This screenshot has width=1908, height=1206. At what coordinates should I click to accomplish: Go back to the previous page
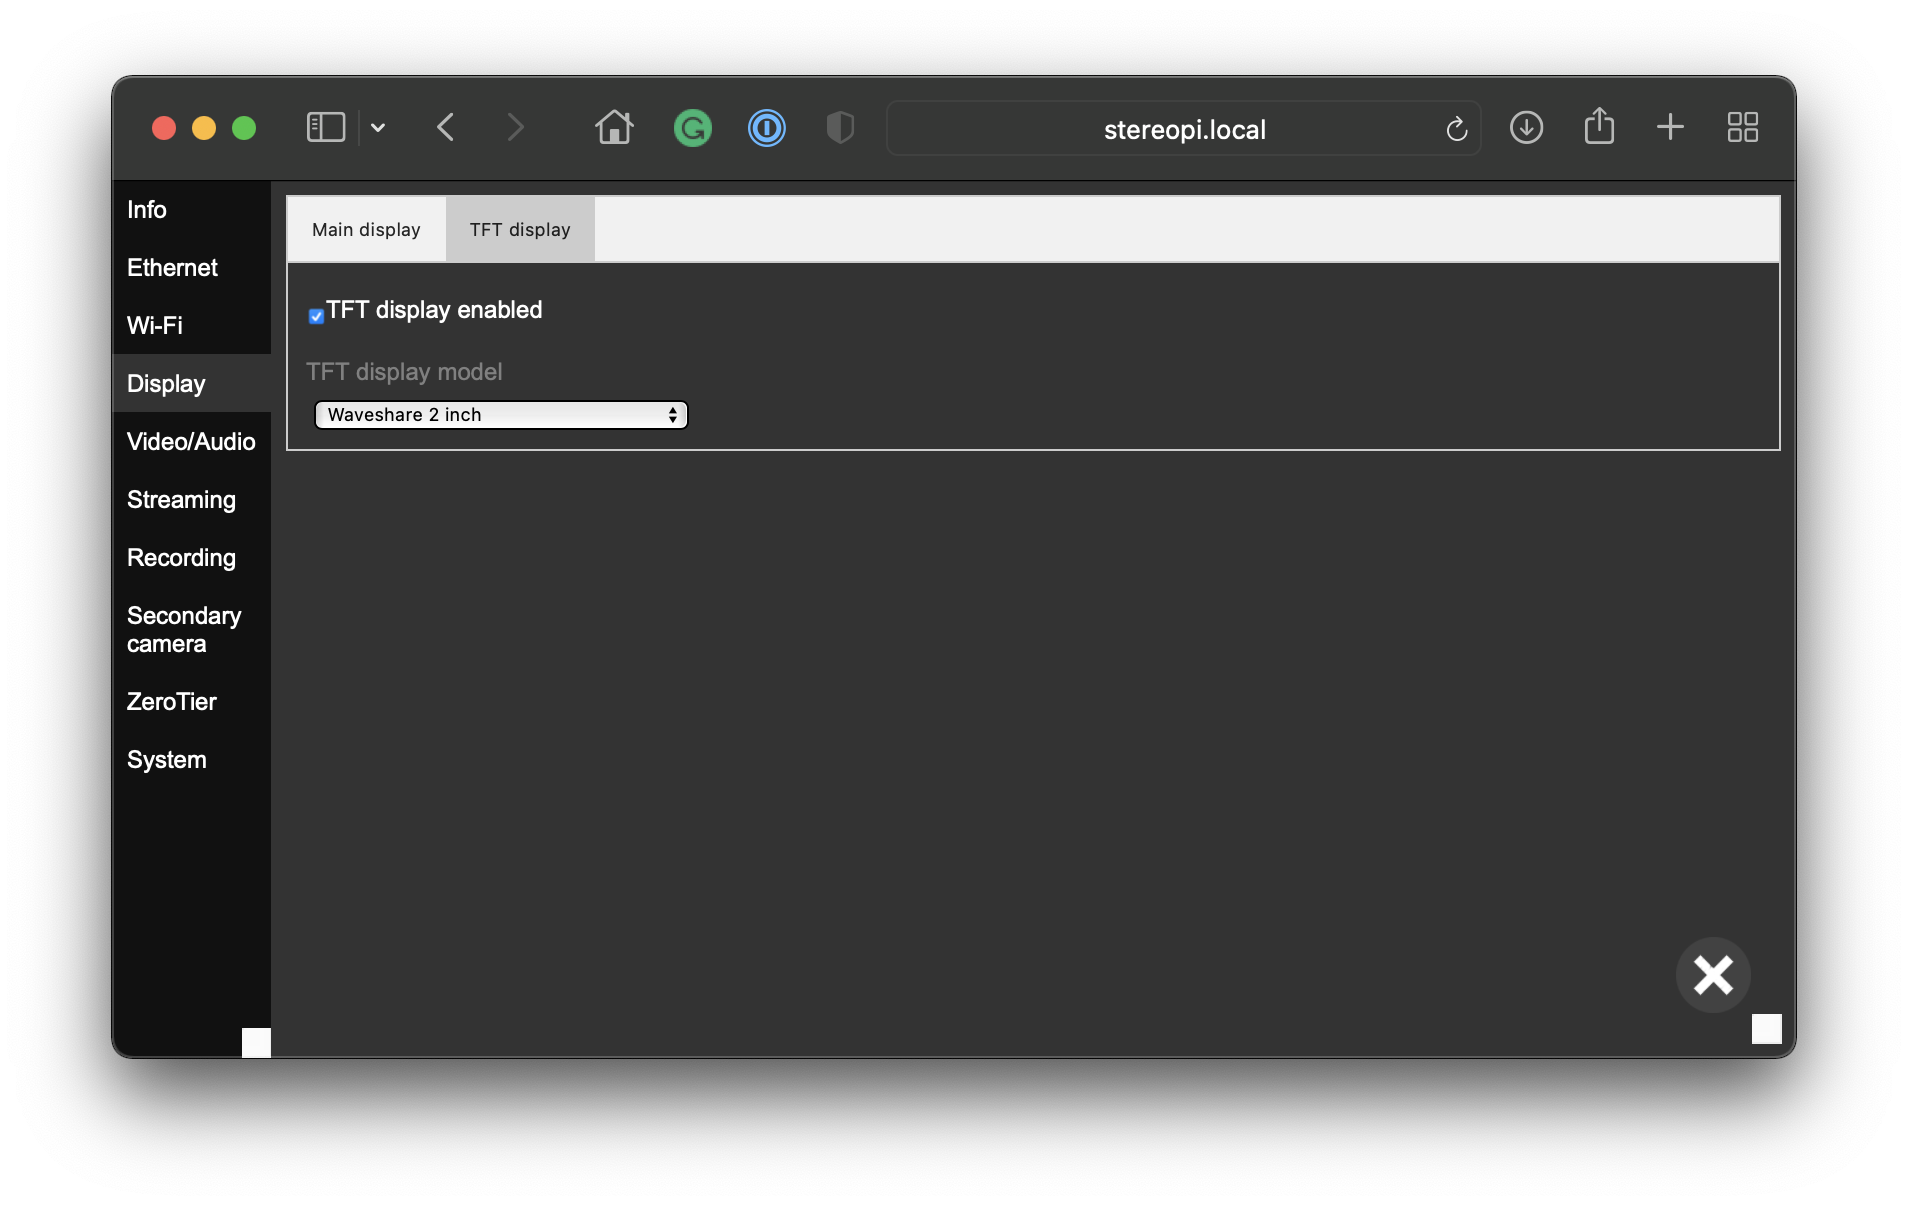point(446,127)
